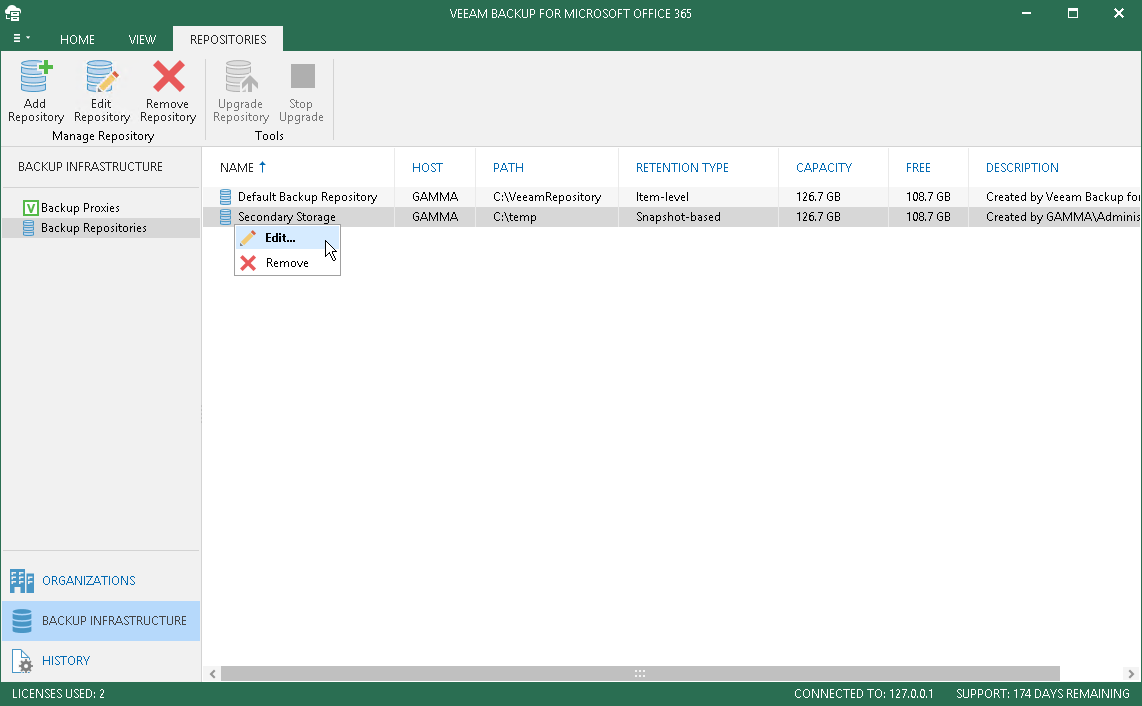
Task: Click the horizontal scrollbar right arrow
Action: pyautogui.click(x=1130, y=674)
